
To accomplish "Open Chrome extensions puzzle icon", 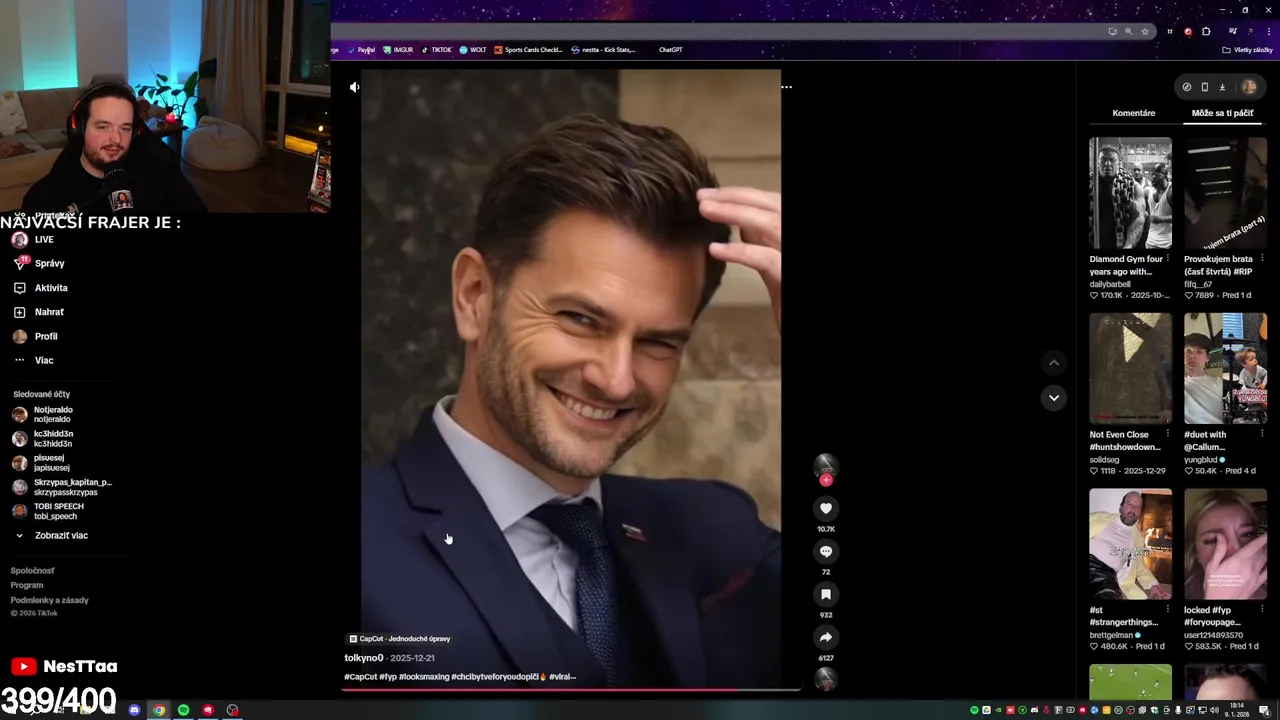I will [1206, 31].
